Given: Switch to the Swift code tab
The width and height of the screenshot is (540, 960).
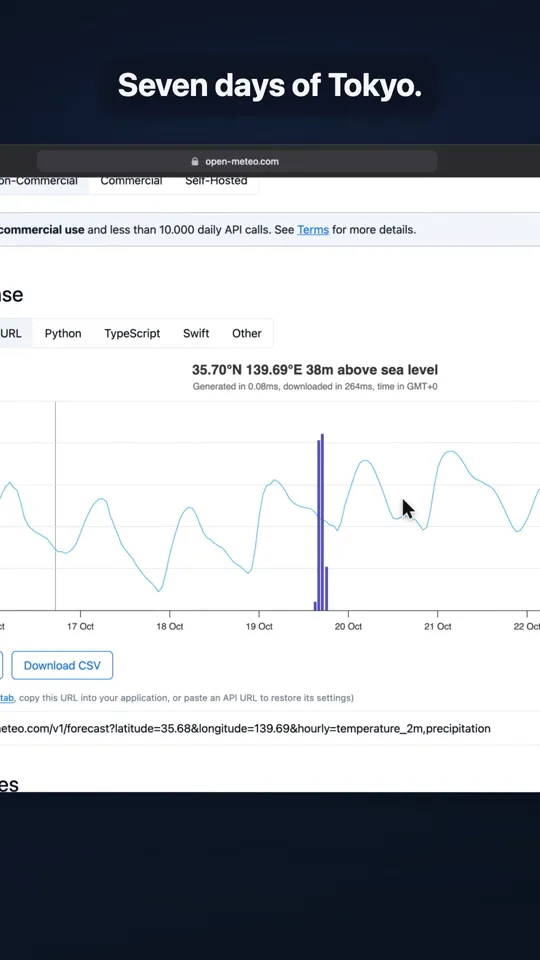Looking at the screenshot, I should coord(196,333).
